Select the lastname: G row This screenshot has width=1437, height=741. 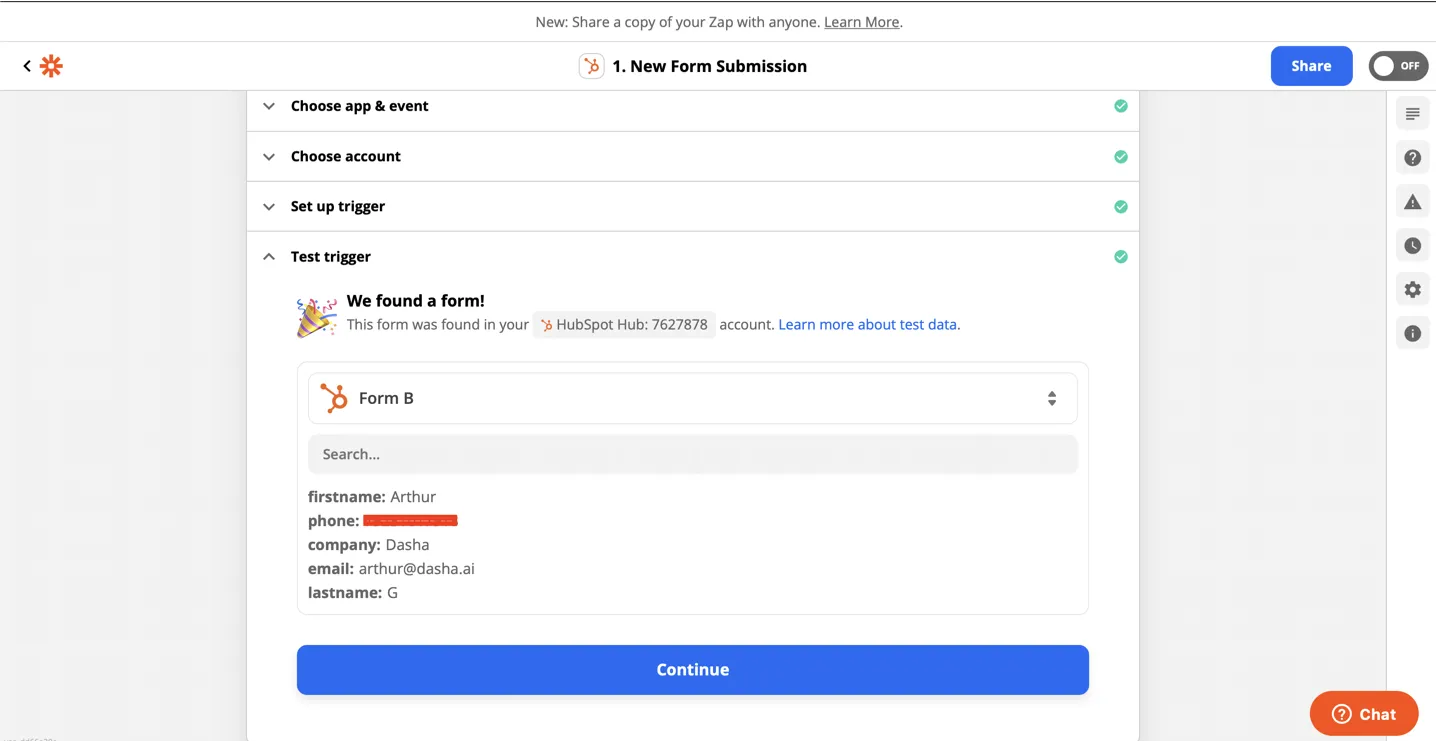pos(353,593)
